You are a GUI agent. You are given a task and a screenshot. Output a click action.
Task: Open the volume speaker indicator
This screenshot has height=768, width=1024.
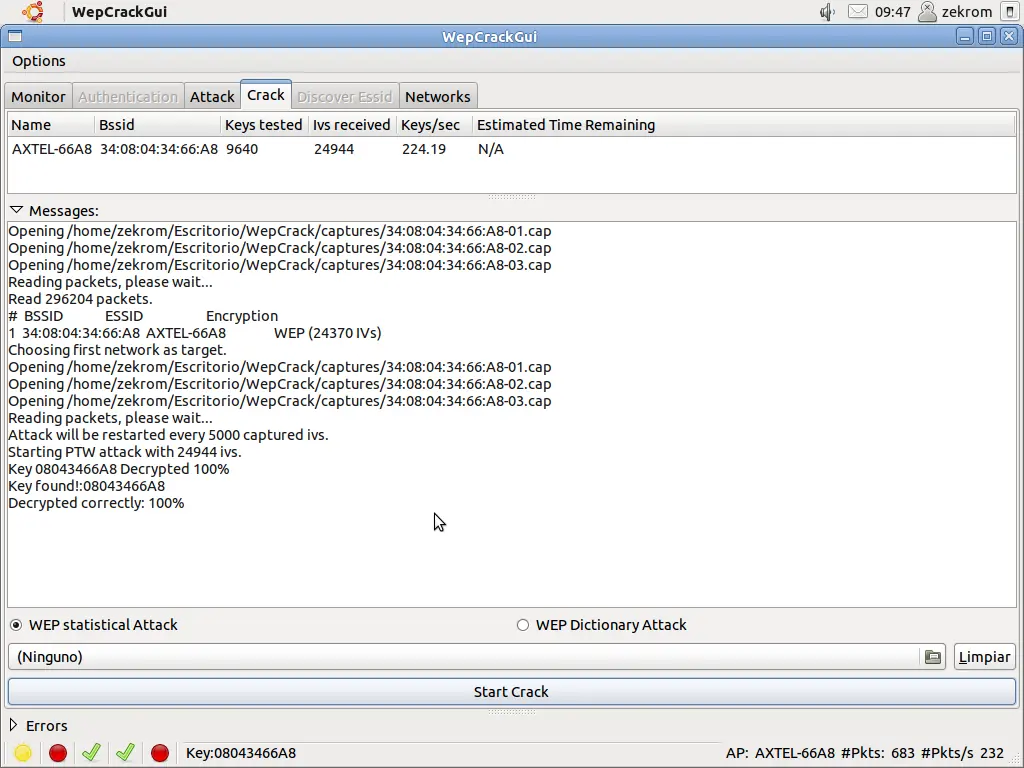pyautogui.click(x=827, y=12)
